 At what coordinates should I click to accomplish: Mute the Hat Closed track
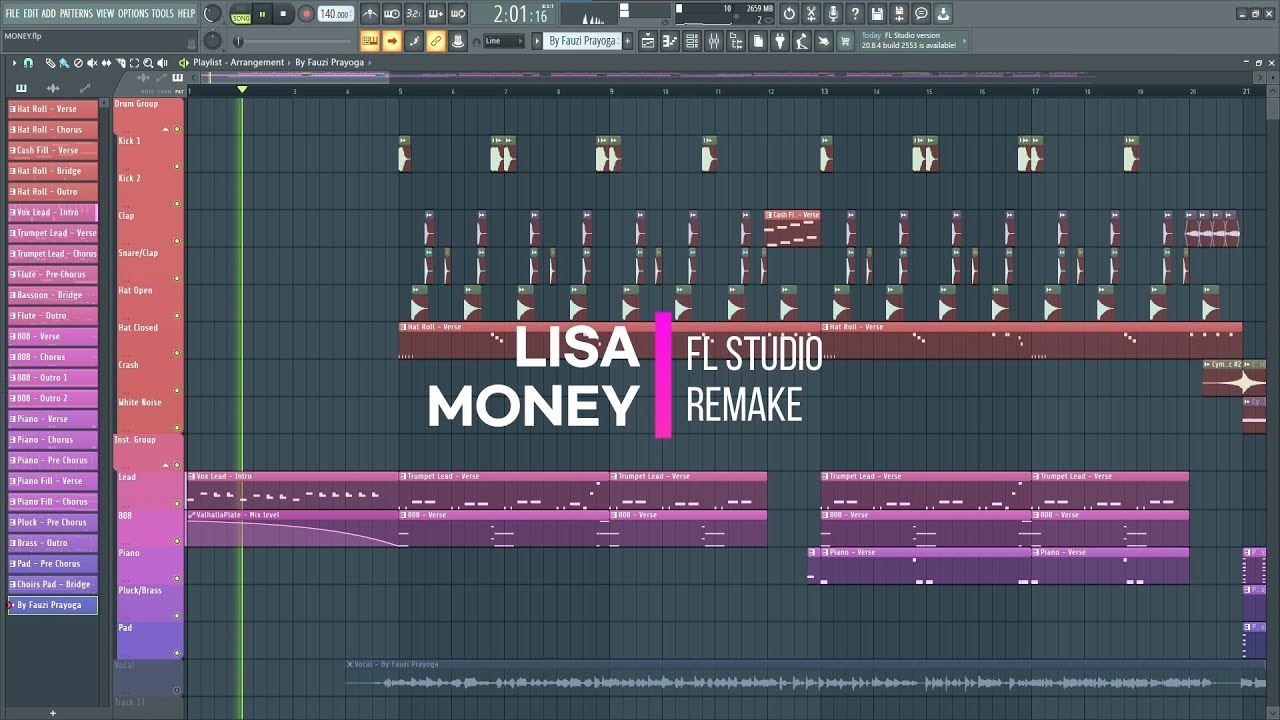tap(177, 353)
